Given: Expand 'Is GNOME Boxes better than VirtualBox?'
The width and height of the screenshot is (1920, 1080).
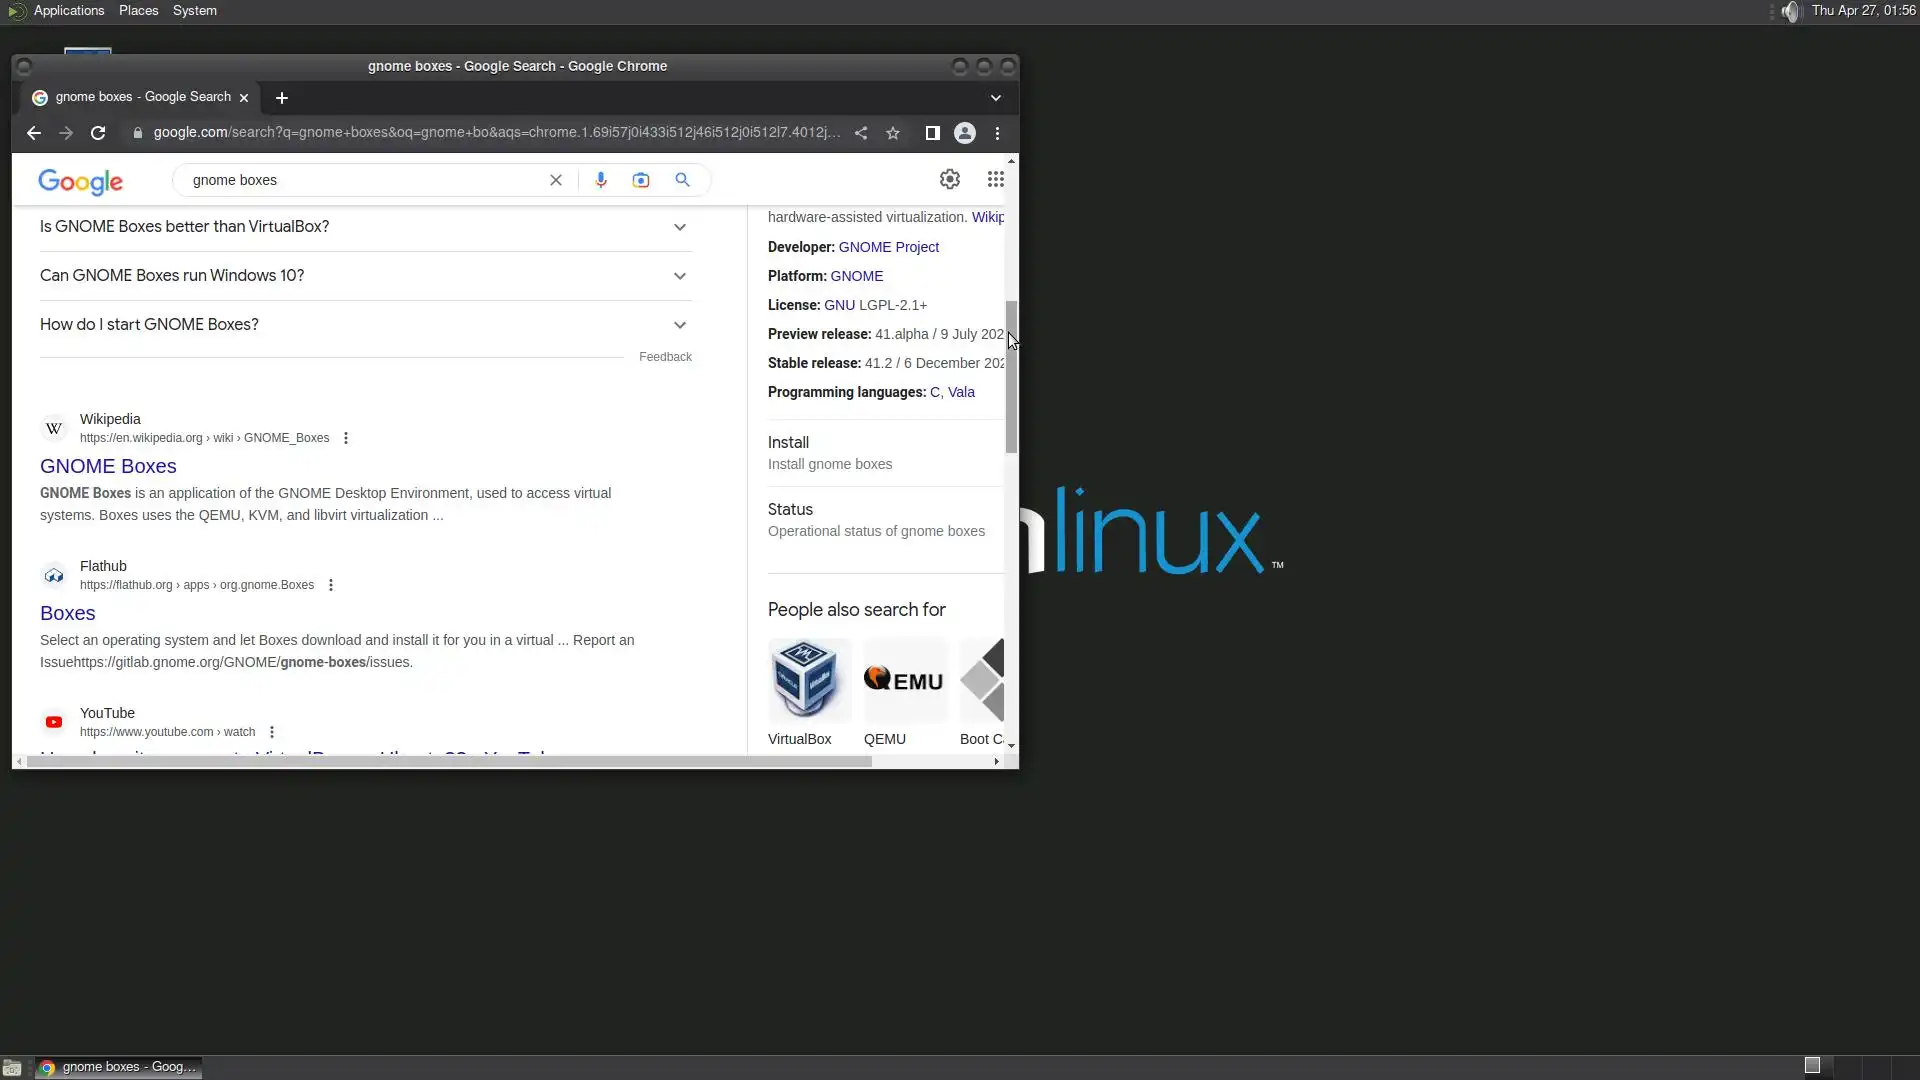Looking at the screenshot, I should [x=679, y=227].
